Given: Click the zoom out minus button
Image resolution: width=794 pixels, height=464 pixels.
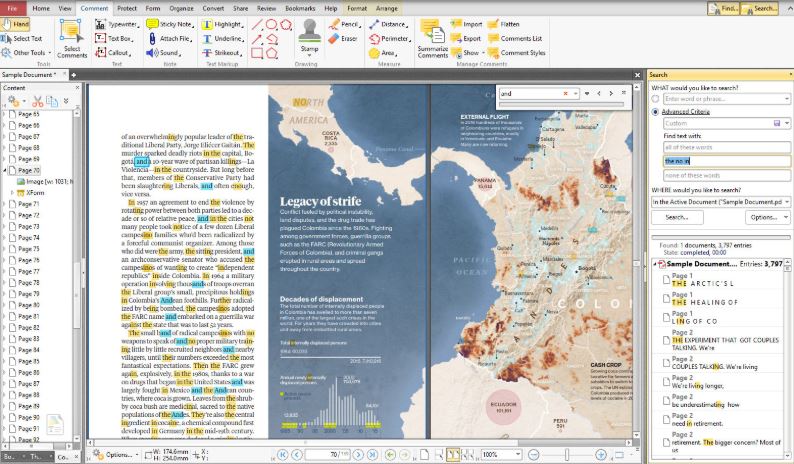Looking at the screenshot, I should [x=533, y=455].
